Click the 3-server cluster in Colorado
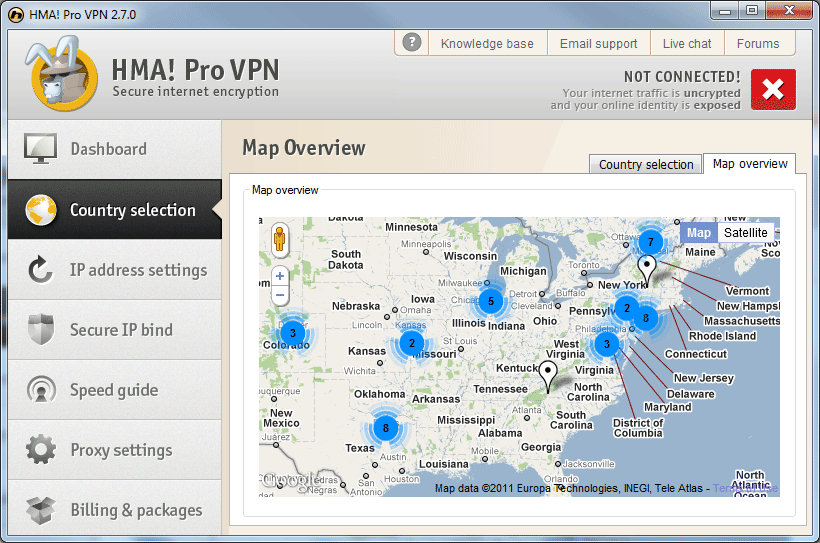Image resolution: width=820 pixels, height=543 pixels. point(292,333)
